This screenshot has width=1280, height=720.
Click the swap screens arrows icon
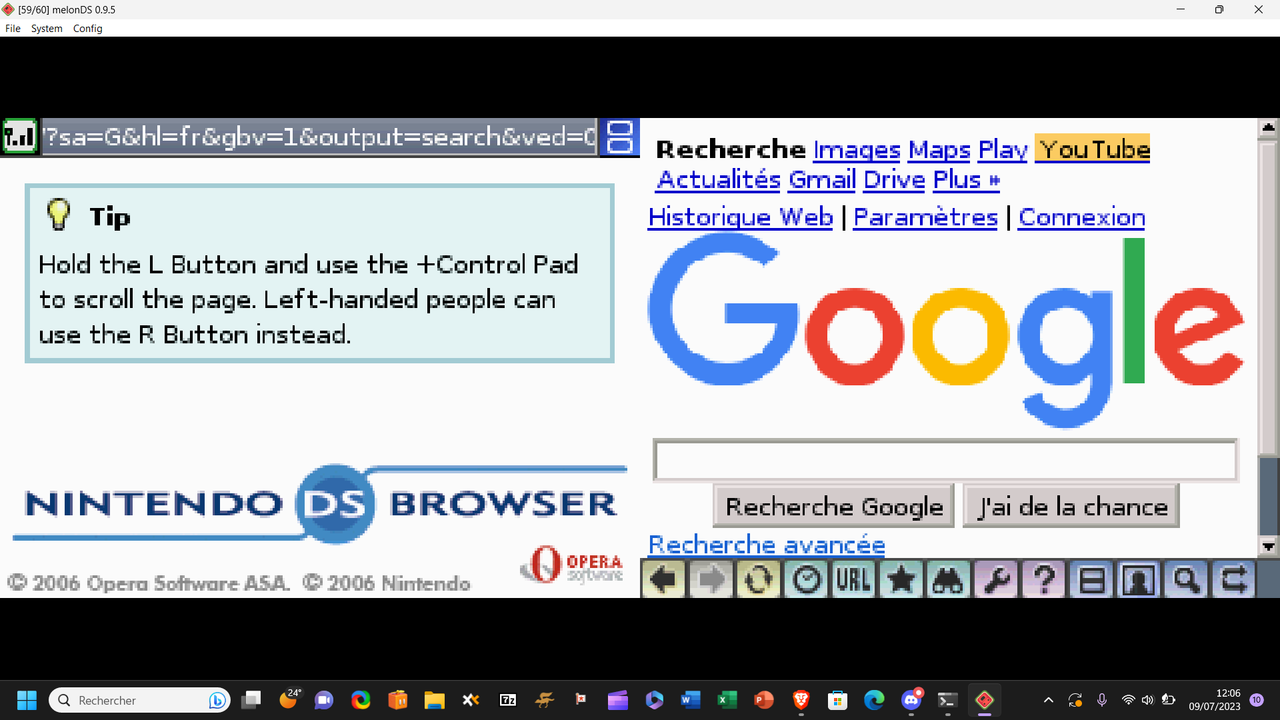1235,579
